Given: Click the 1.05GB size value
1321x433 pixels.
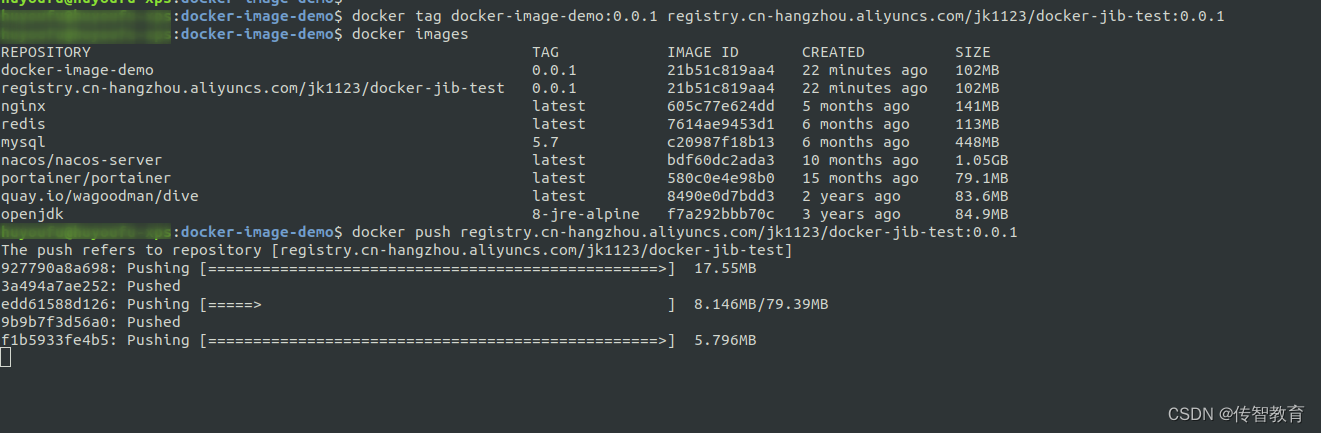Looking at the screenshot, I should pyautogui.click(x=982, y=160).
